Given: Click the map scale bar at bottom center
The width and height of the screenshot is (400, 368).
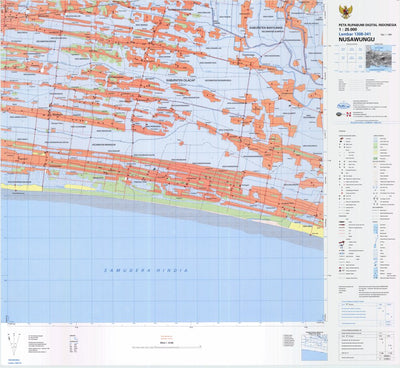Looking at the screenshot, I should [x=167, y=347].
